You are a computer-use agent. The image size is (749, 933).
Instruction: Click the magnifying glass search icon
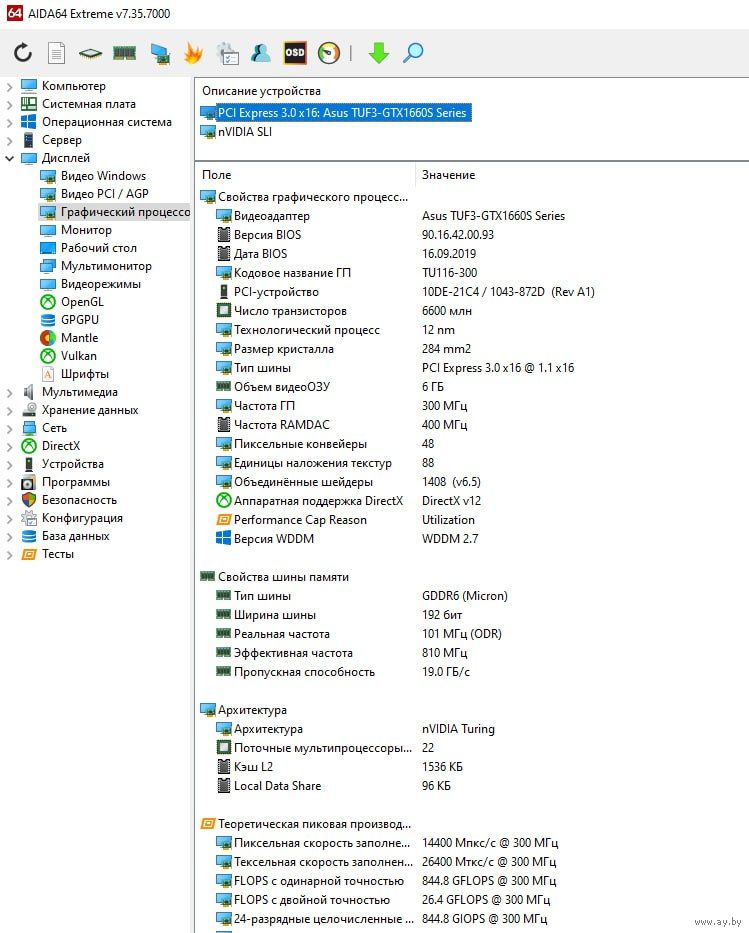point(413,53)
